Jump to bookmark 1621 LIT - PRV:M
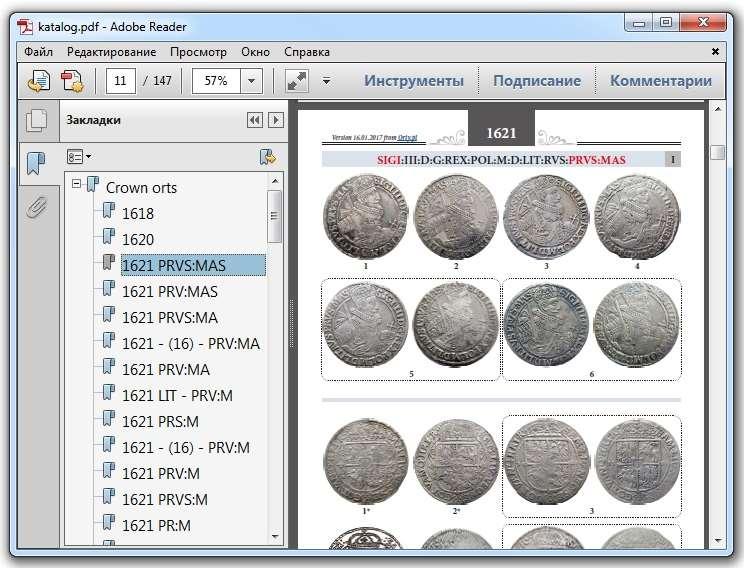The width and height of the screenshot is (744, 568). (177, 395)
